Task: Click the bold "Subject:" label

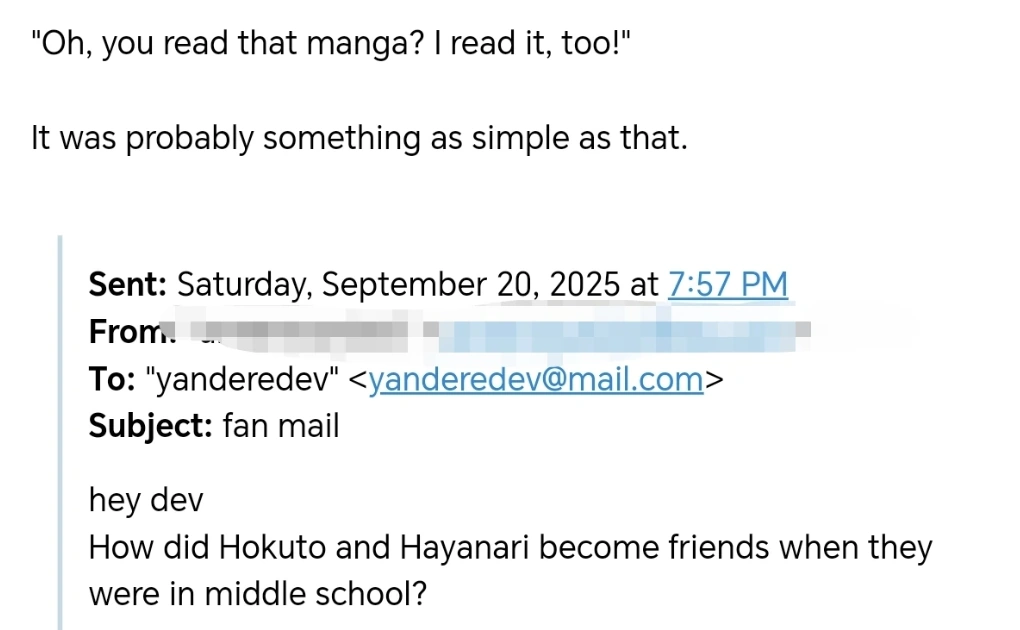Action: click(x=150, y=427)
